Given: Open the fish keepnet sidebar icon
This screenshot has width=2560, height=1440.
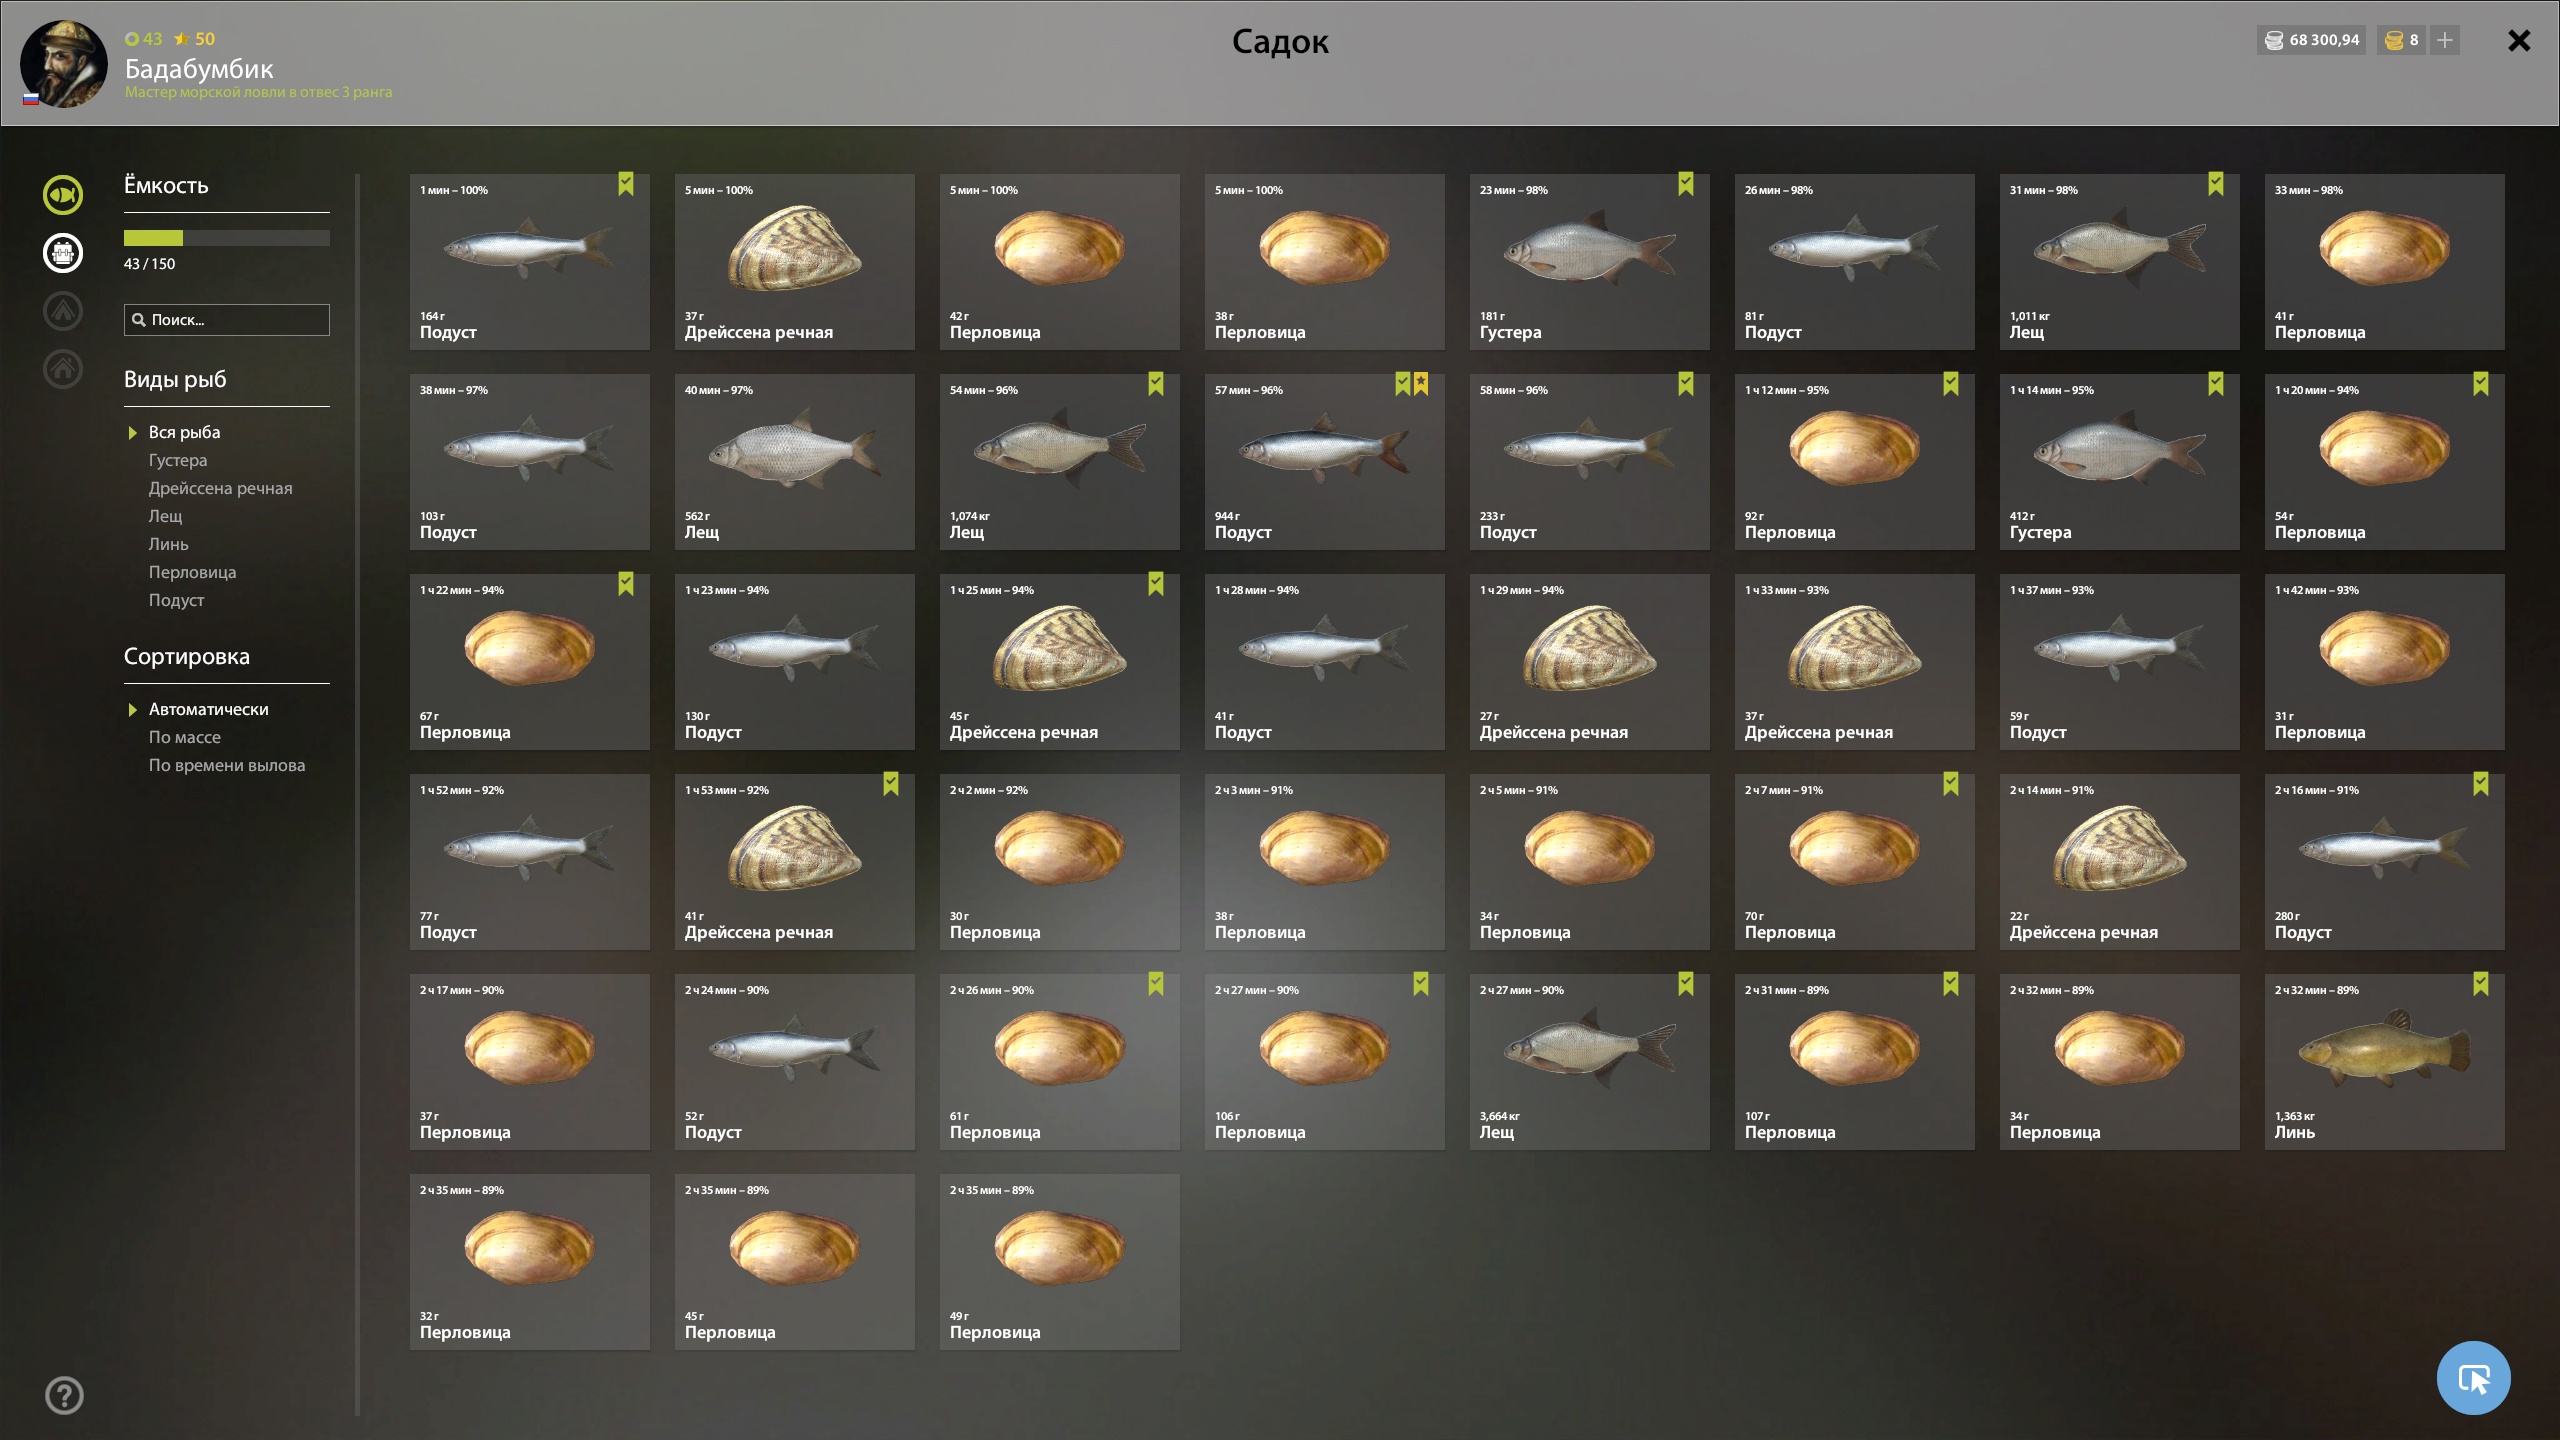Looking at the screenshot, I should 63,194.
